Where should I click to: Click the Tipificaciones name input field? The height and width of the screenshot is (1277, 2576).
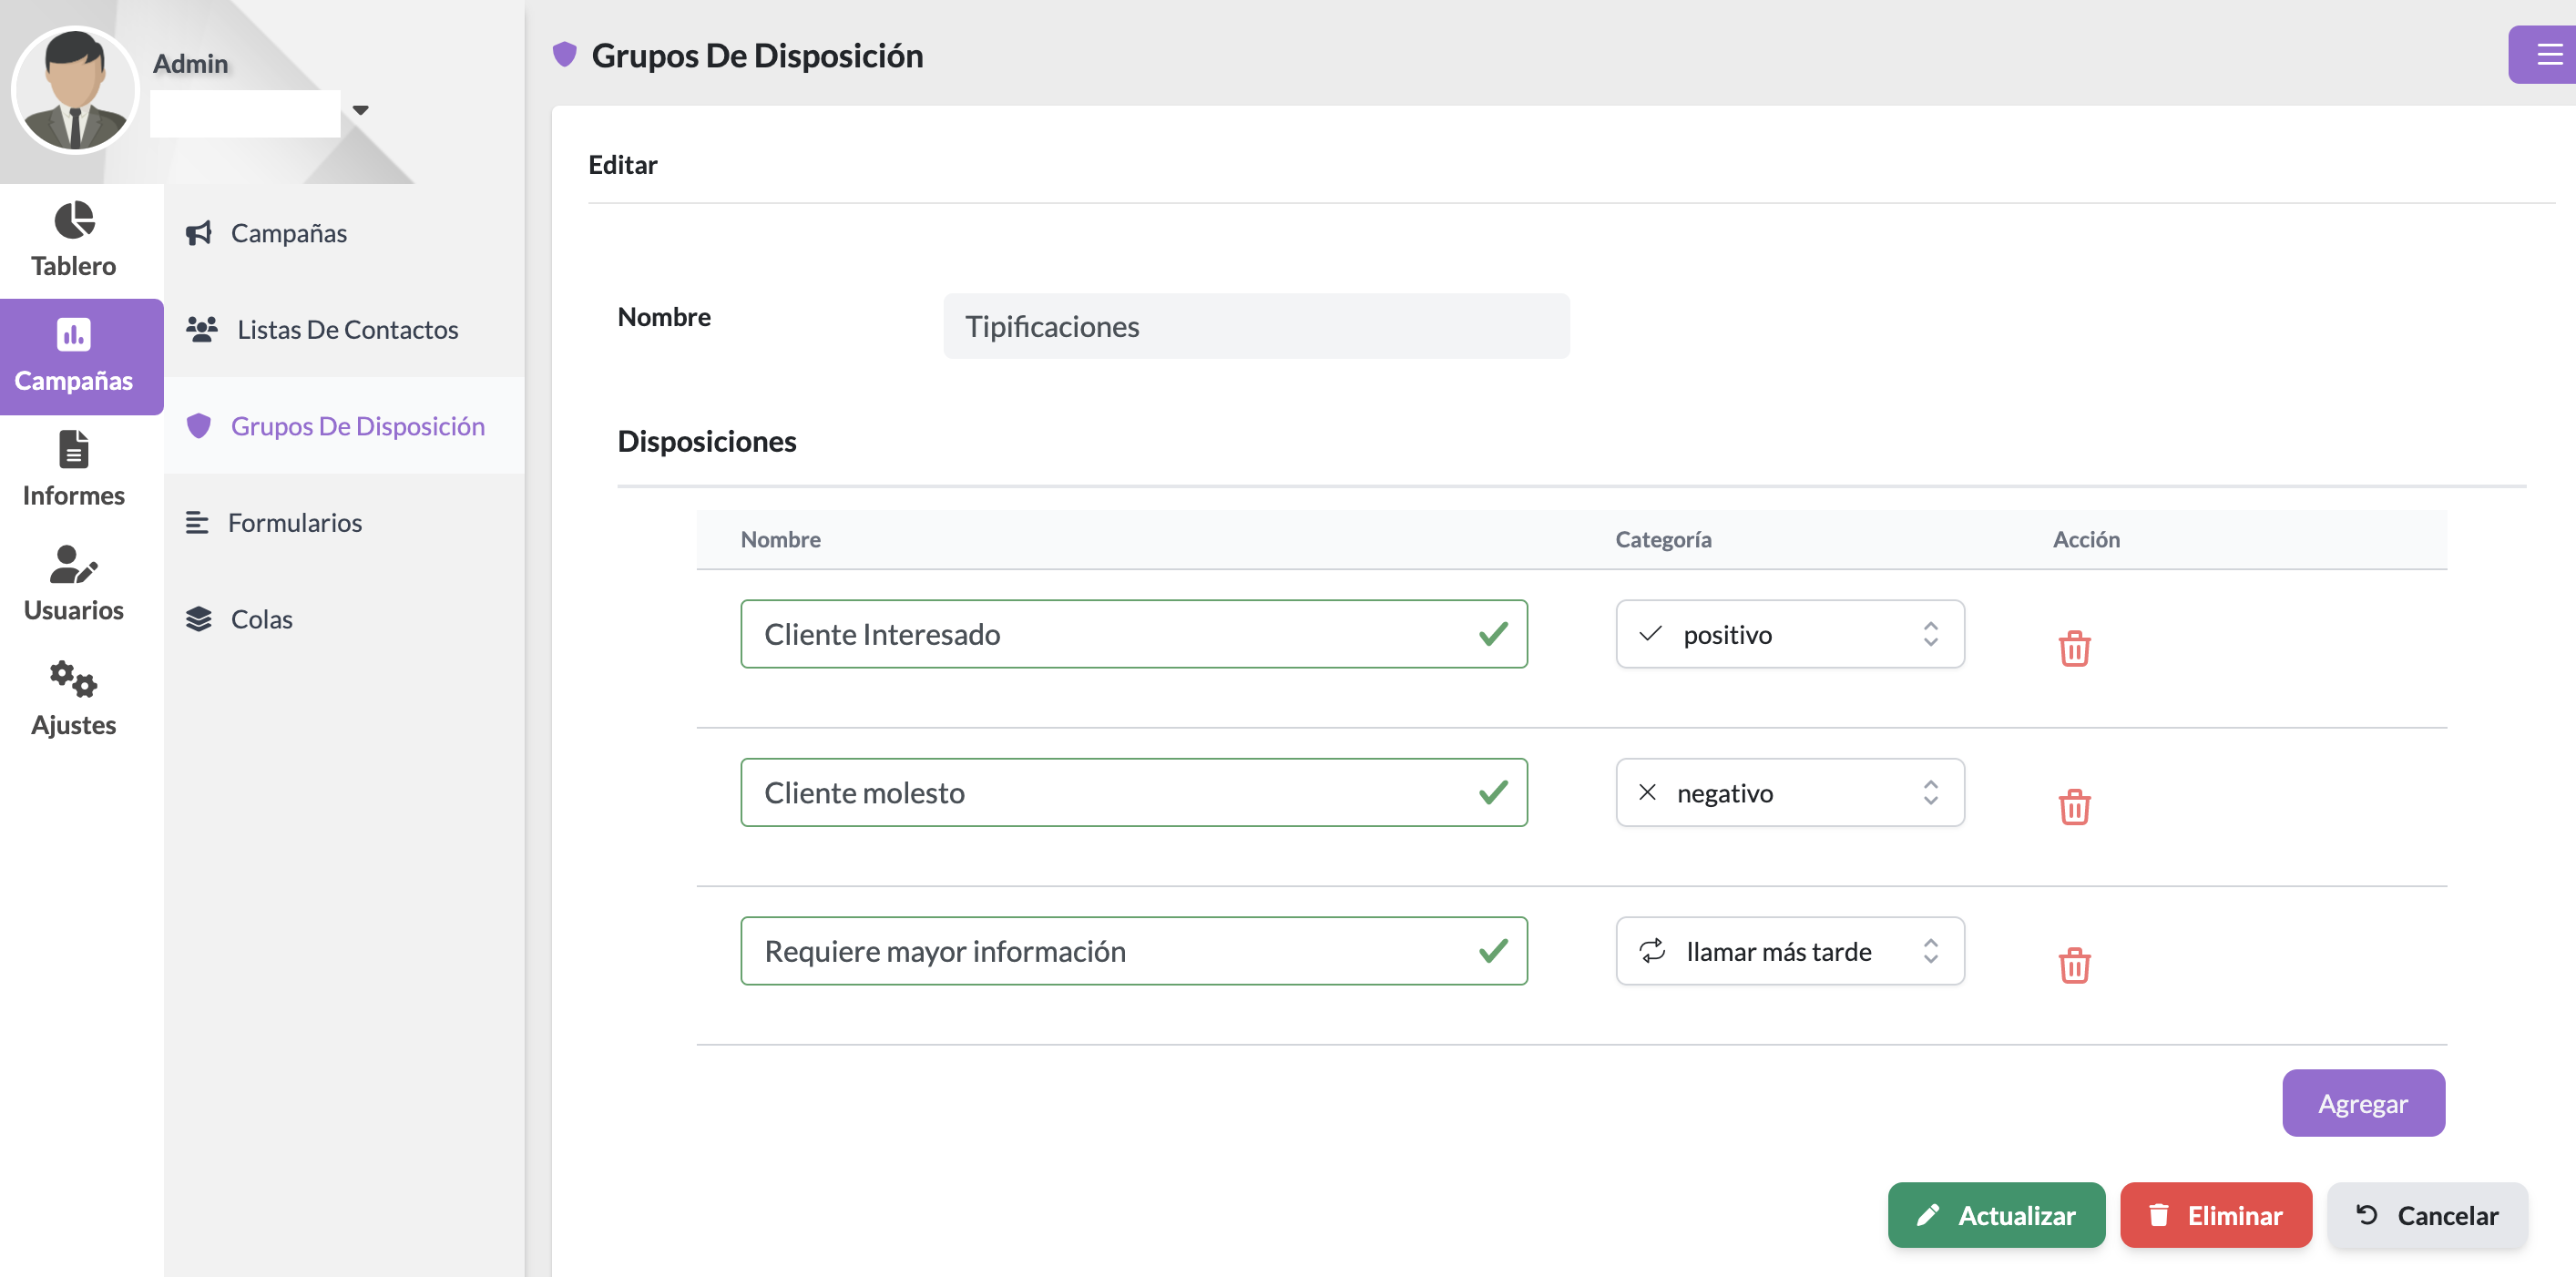tap(1255, 326)
